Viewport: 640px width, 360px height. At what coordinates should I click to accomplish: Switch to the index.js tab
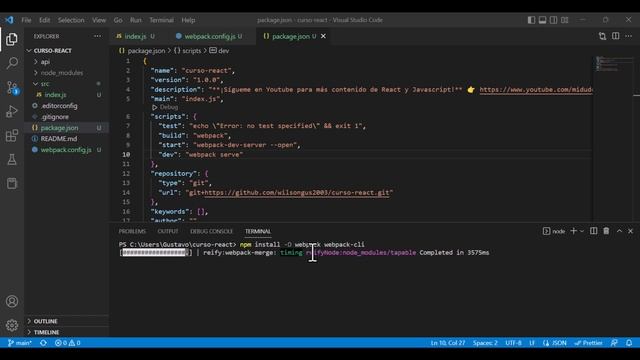click(136, 36)
